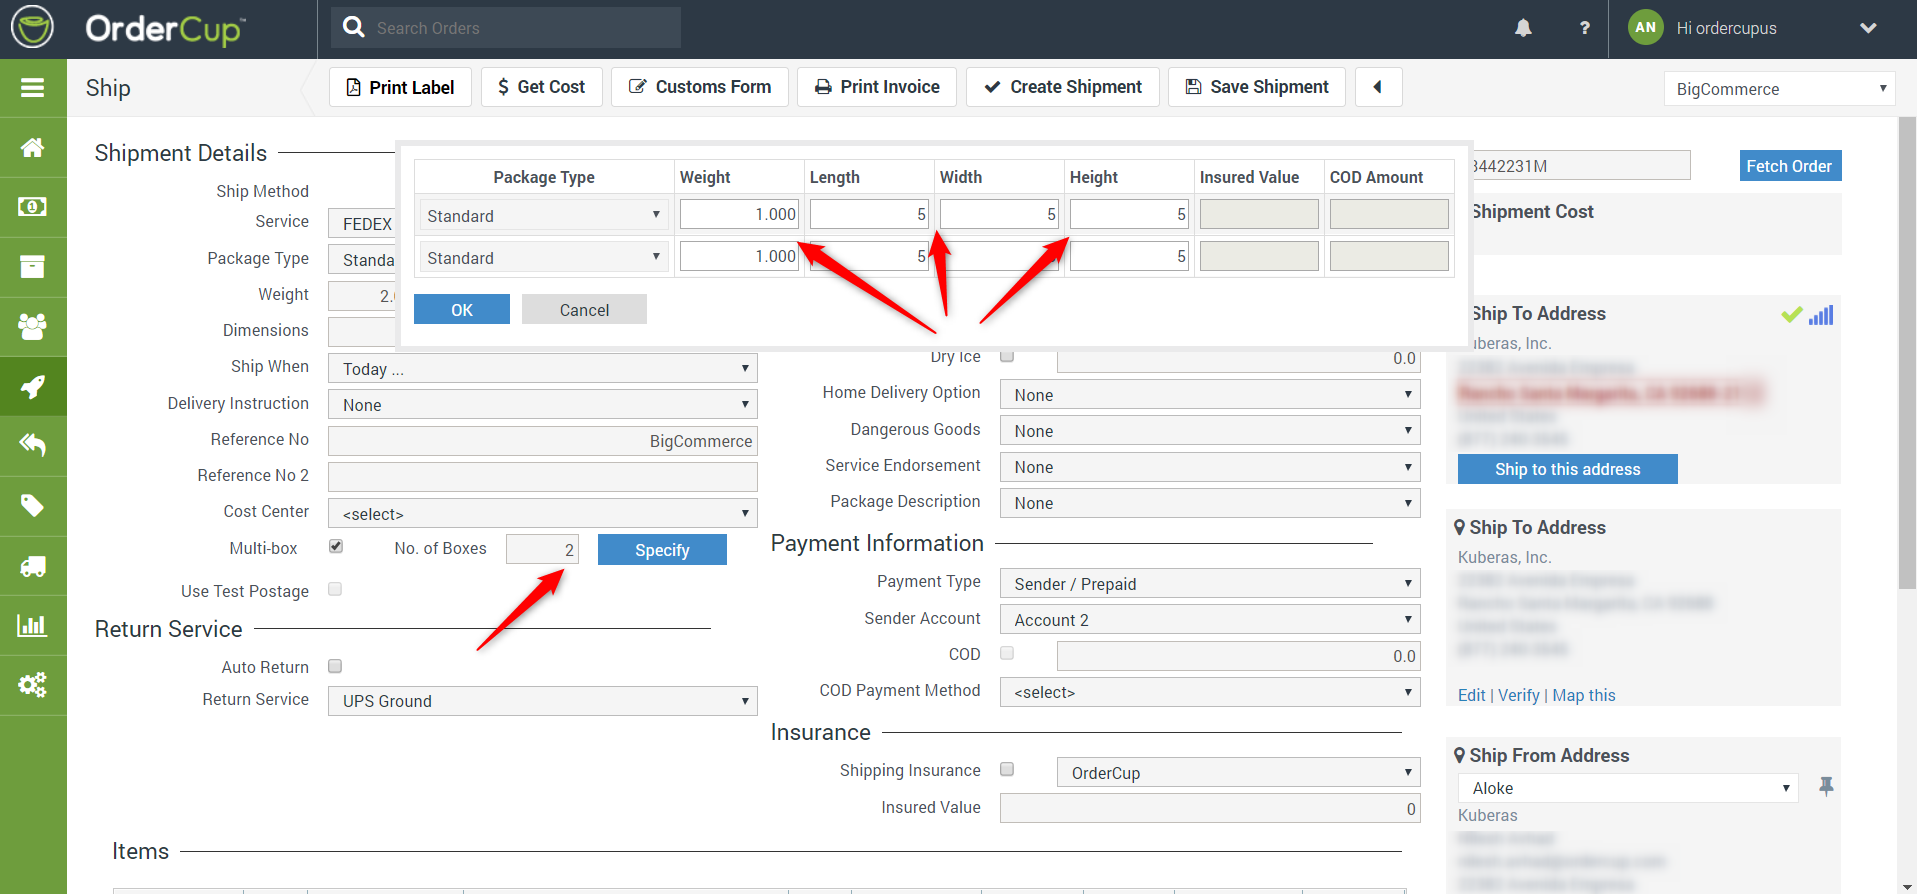Open the Aloke ship-from dropdown

[x=1628, y=788]
